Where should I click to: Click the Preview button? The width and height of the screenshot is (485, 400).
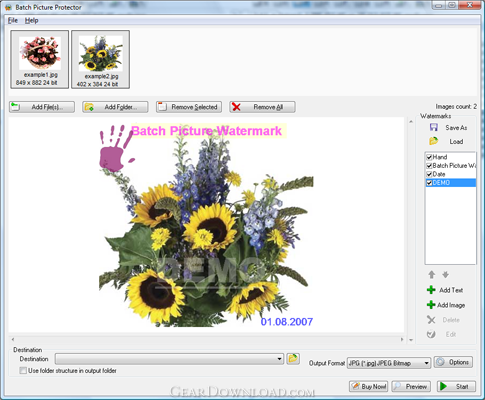tap(411, 386)
